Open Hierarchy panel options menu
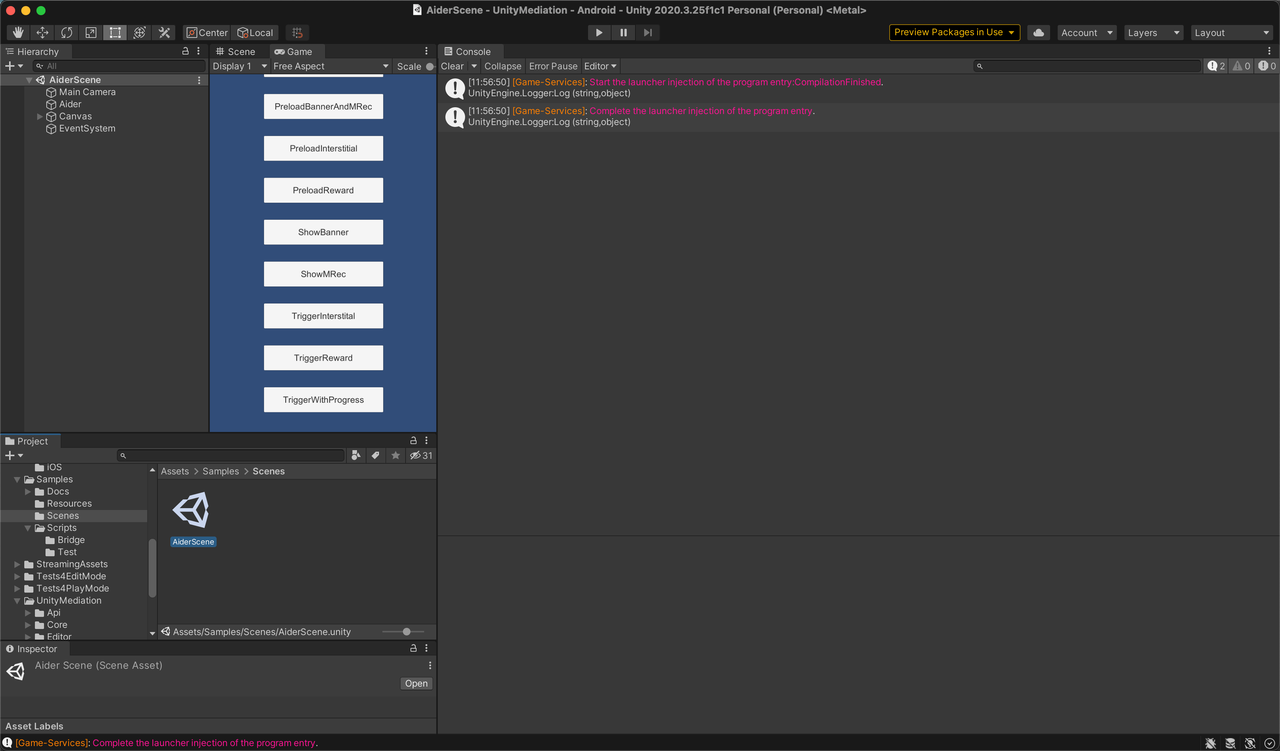The width and height of the screenshot is (1280, 751). click(x=199, y=51)
